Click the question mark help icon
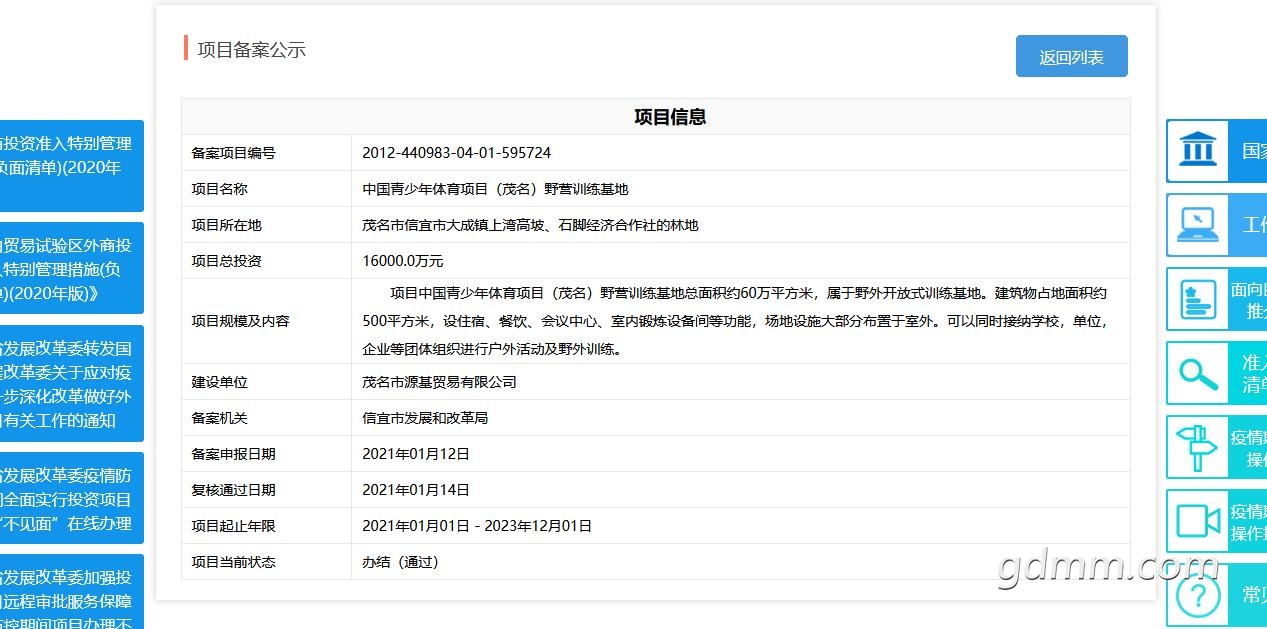 click(1196, 596)
